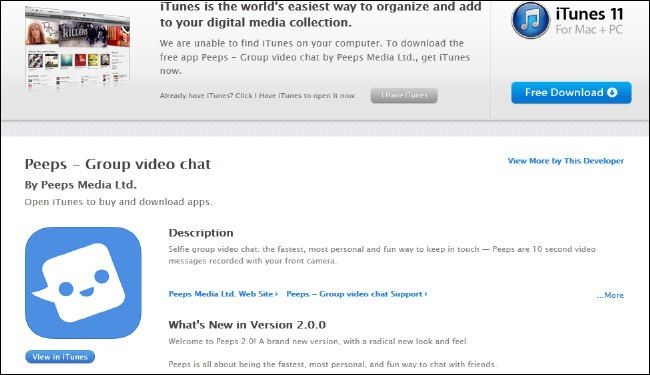The image size is (650, 375).
Task: Click the iTunes is the world's easiest way headline
Action: click(x=320, y=15)
